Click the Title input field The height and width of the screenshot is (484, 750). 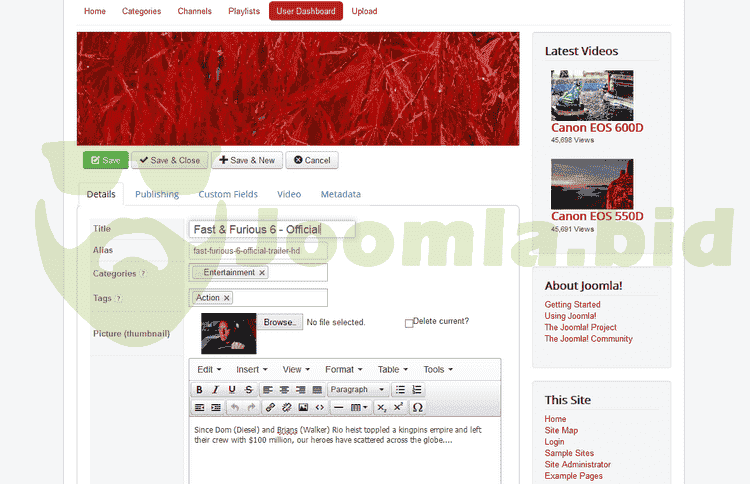[271, 229]
